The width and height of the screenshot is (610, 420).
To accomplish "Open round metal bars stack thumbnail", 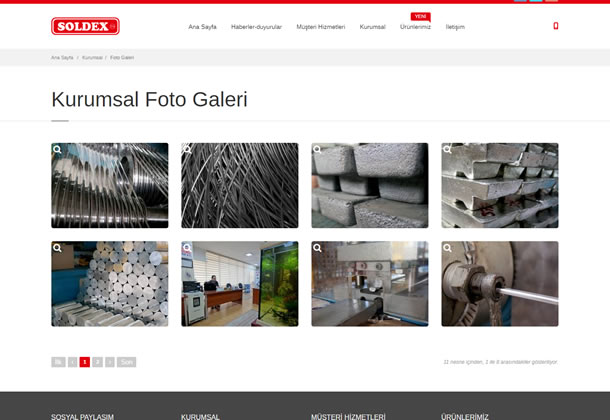I will coord(110,284).
